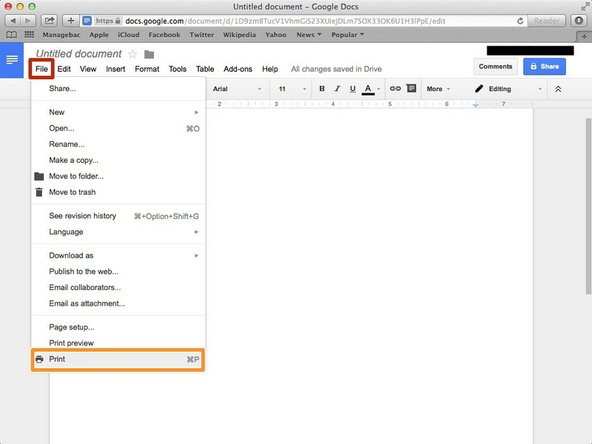Select Print preview
This screenshot has width=592, height=444.
pyautogui.click(x=118, y=343)
